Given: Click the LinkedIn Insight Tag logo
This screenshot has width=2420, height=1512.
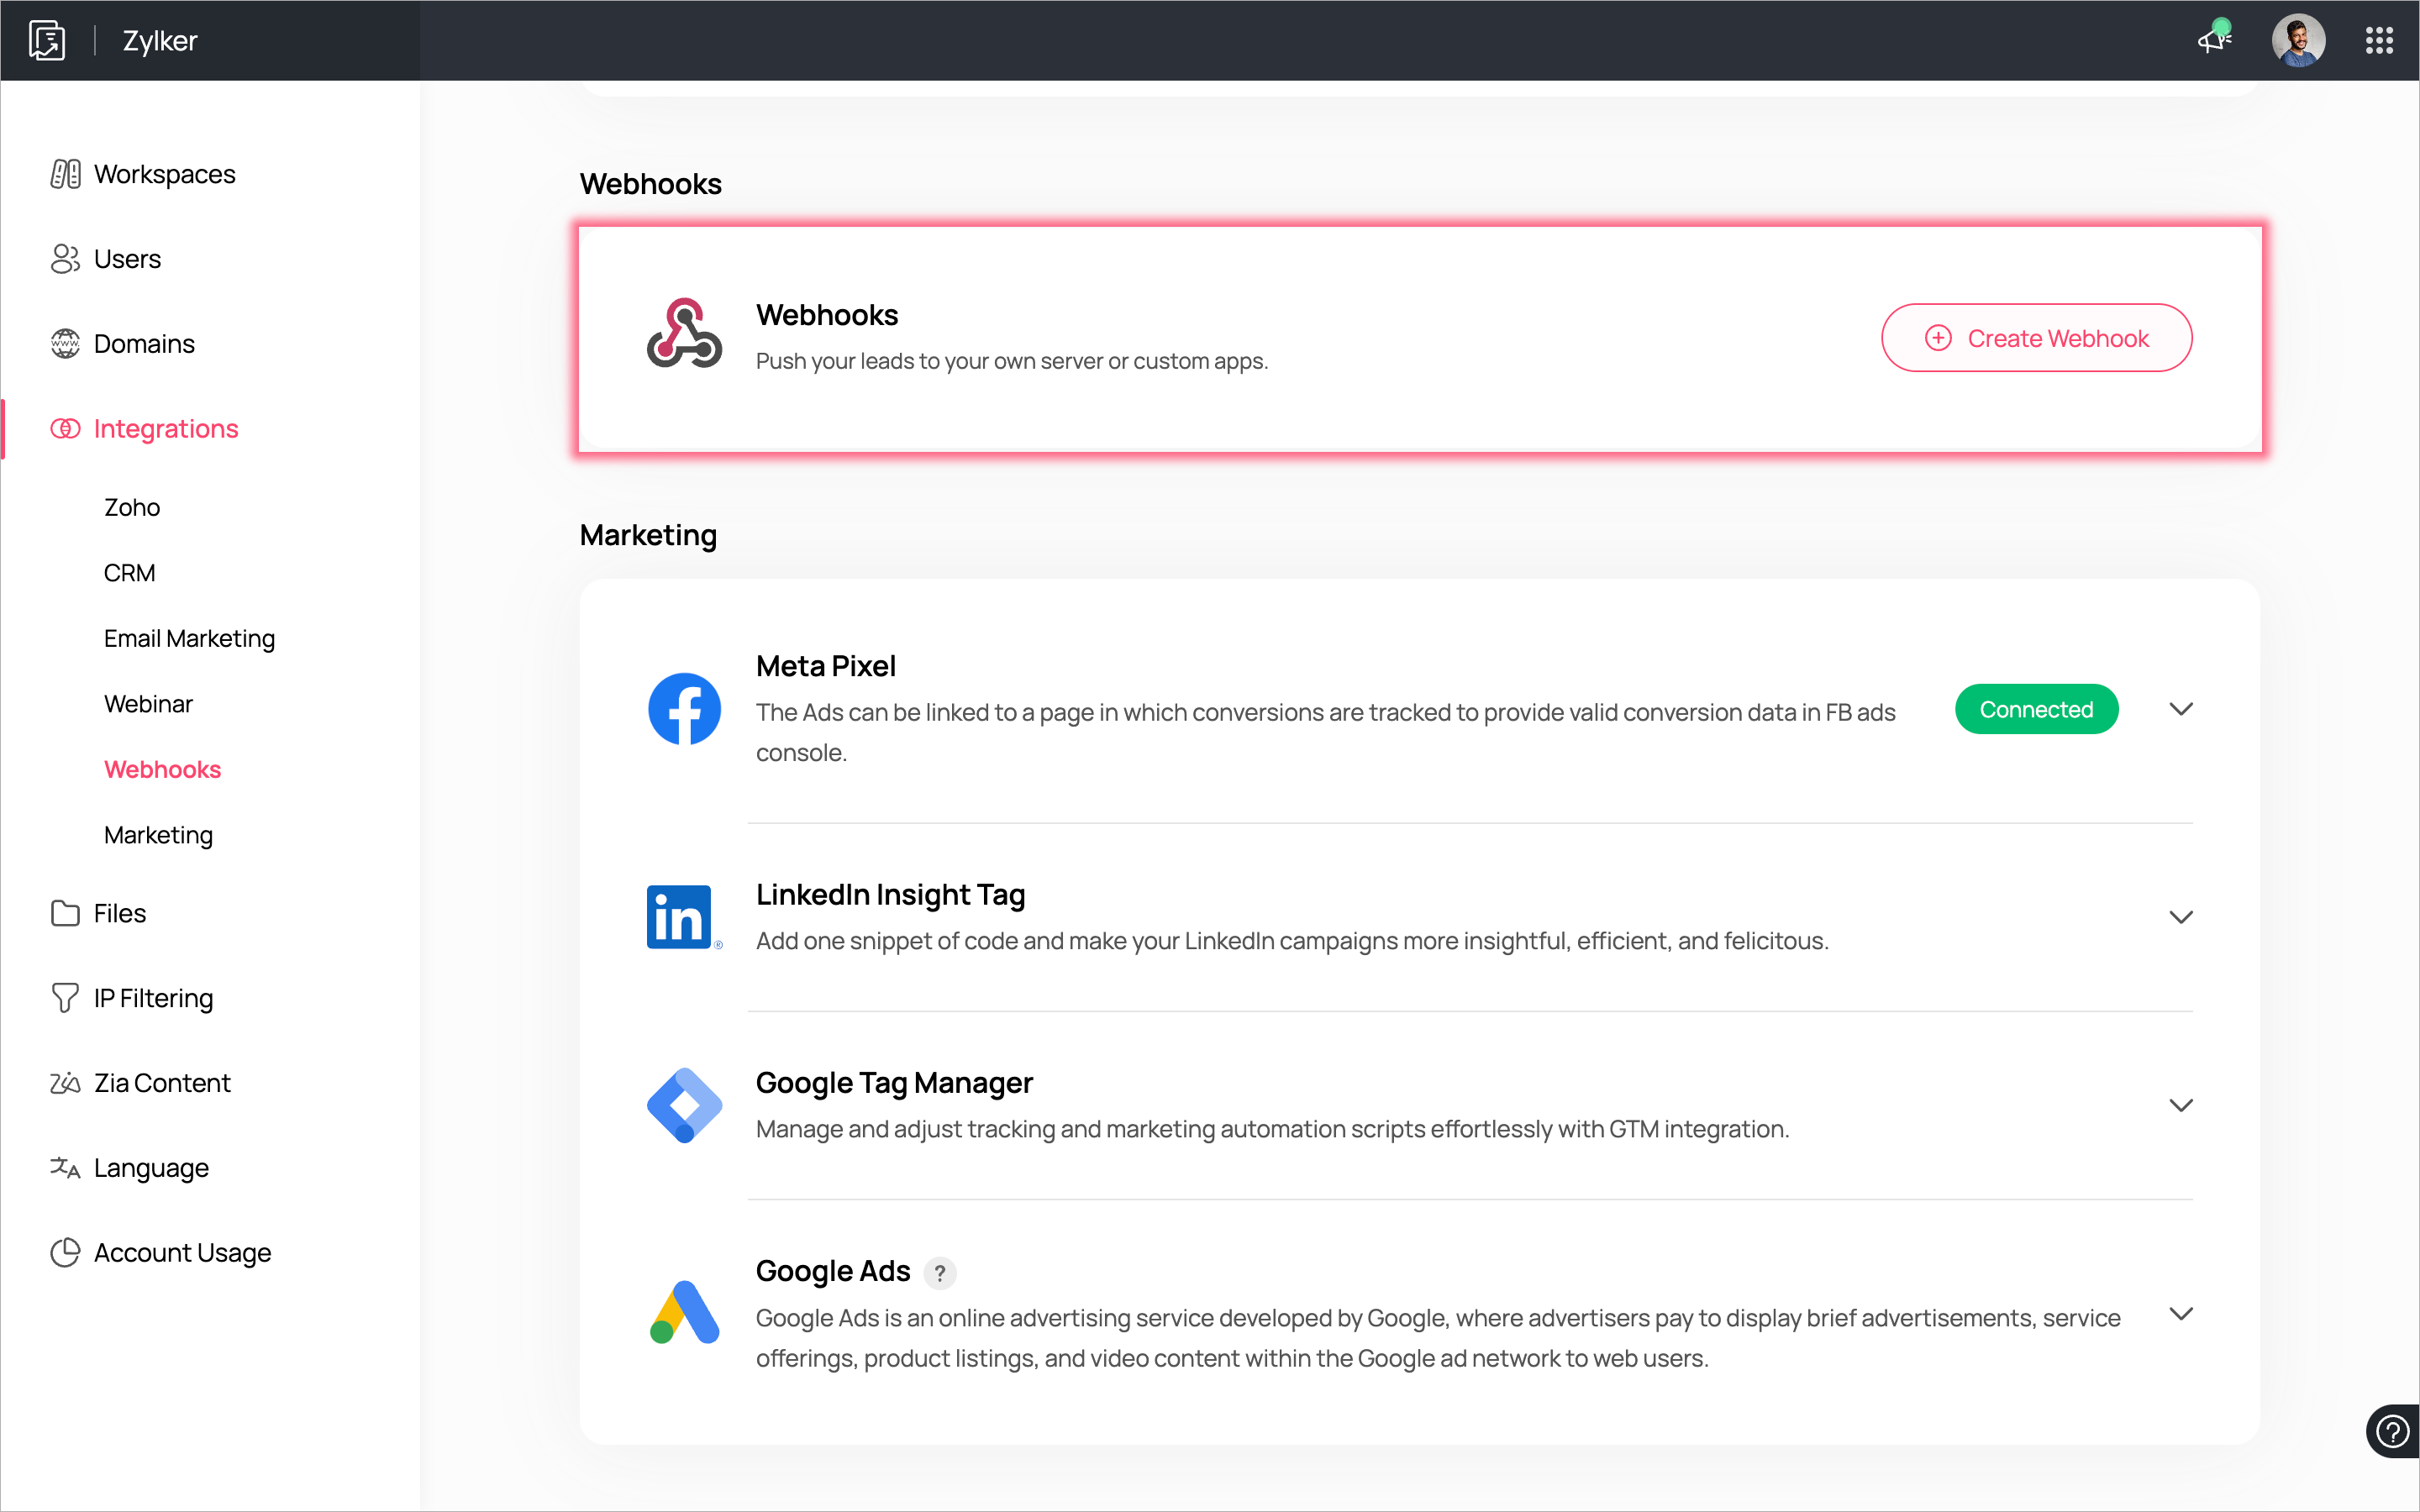Looking at the screenshot, I should pos(684,917).
